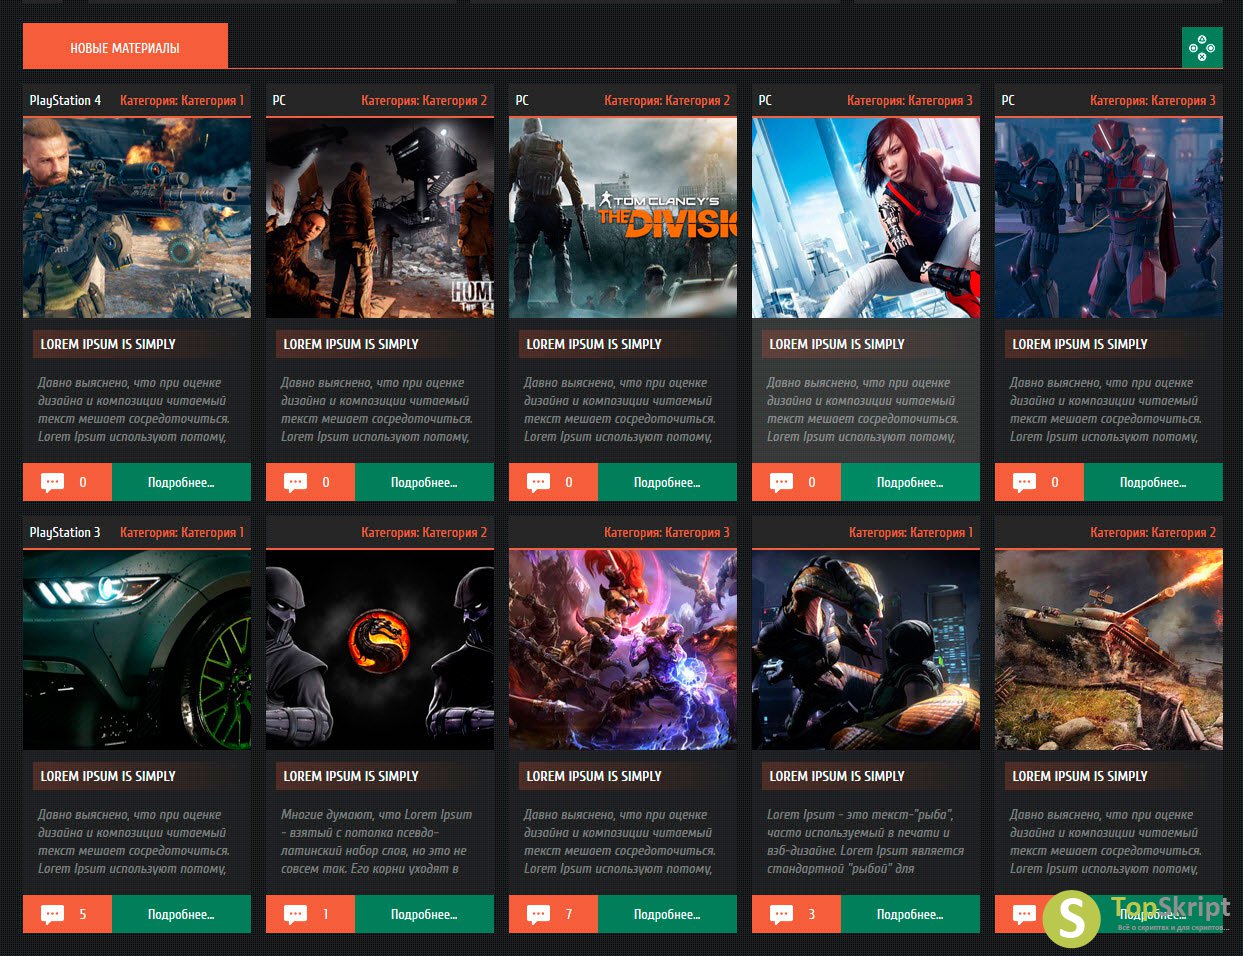Click comment icon under The Division card
The width and height of the screenshot is (1243, 956).
[x=539, y=483]
